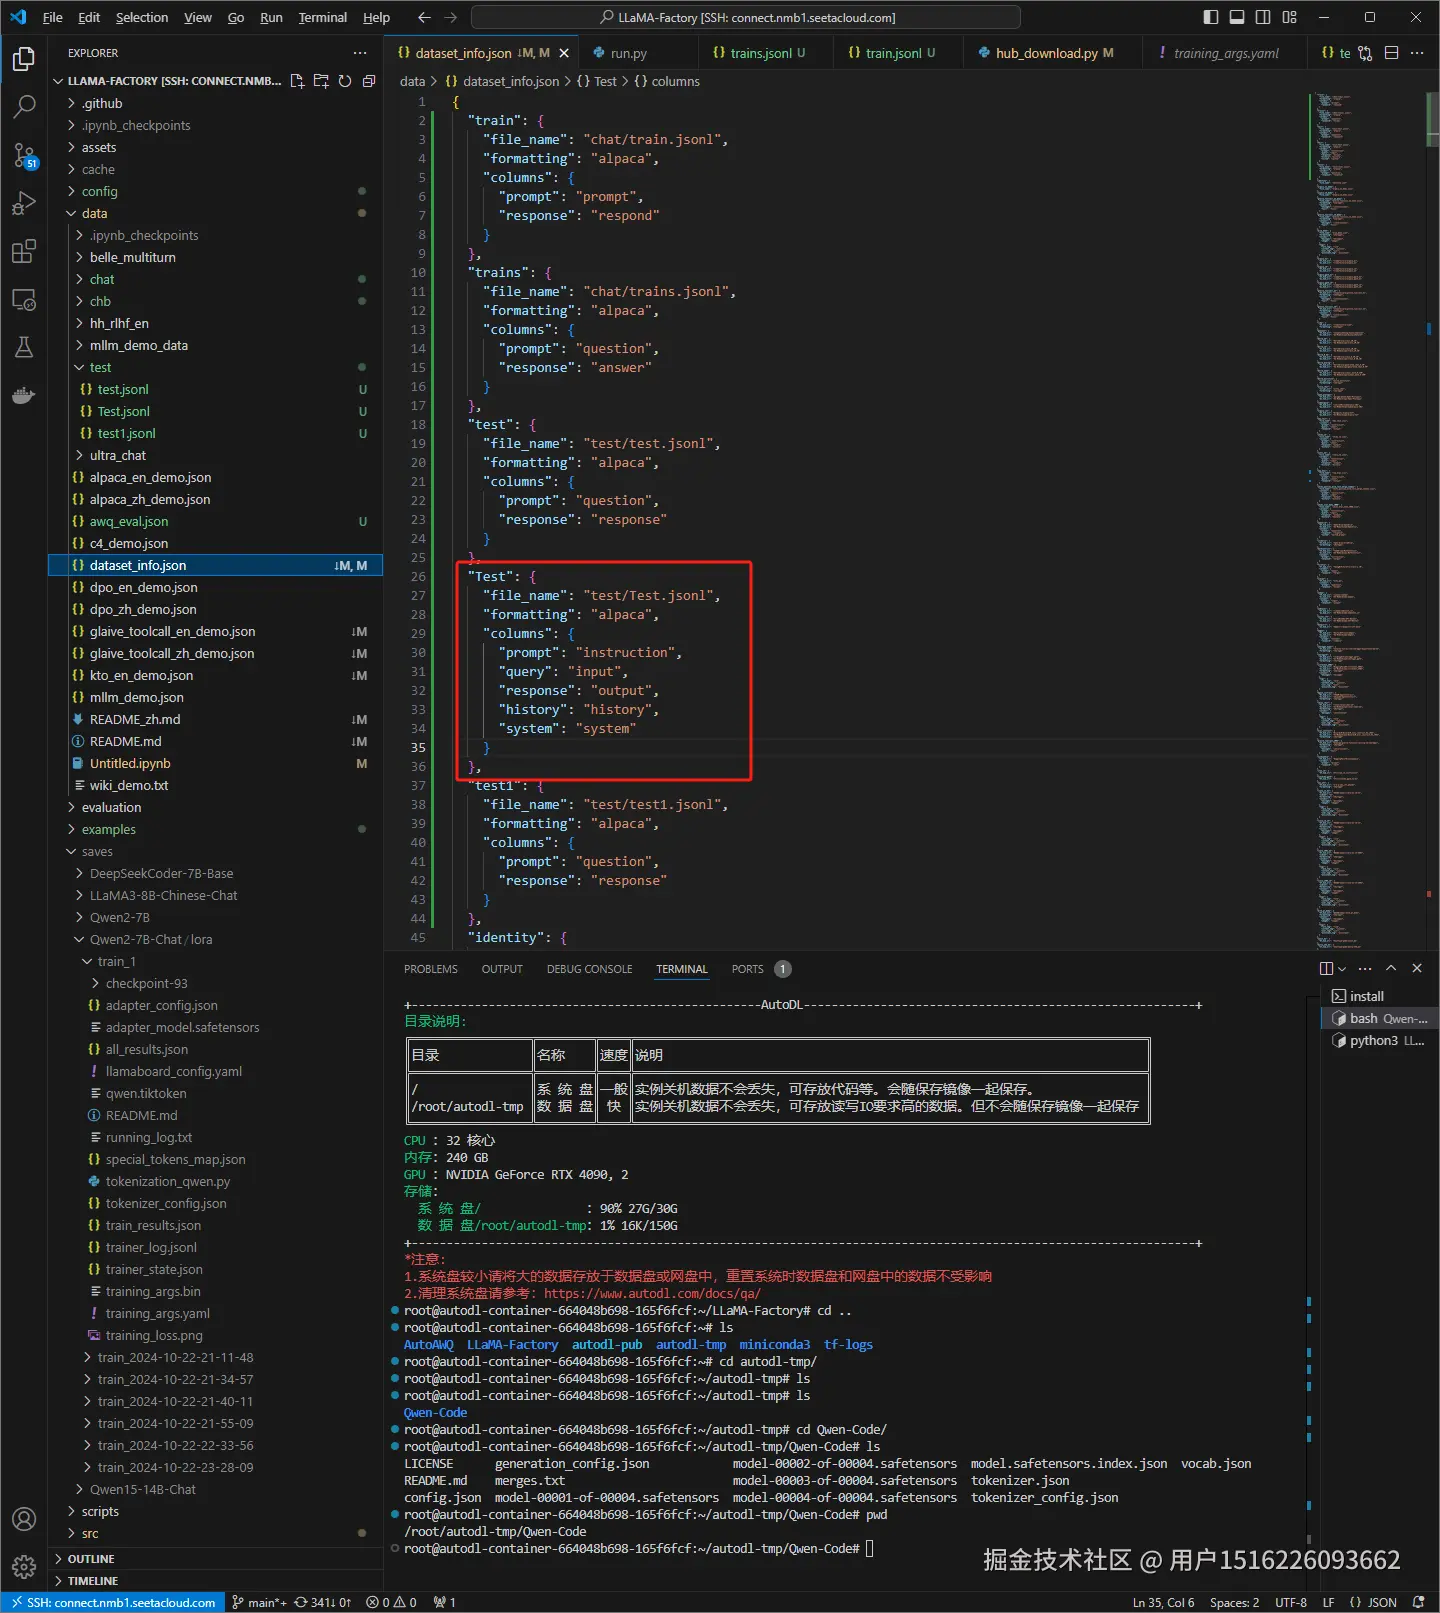Toggle bottom panel visibility
Screen dimensions: 1440x1613
point(1237,17)
